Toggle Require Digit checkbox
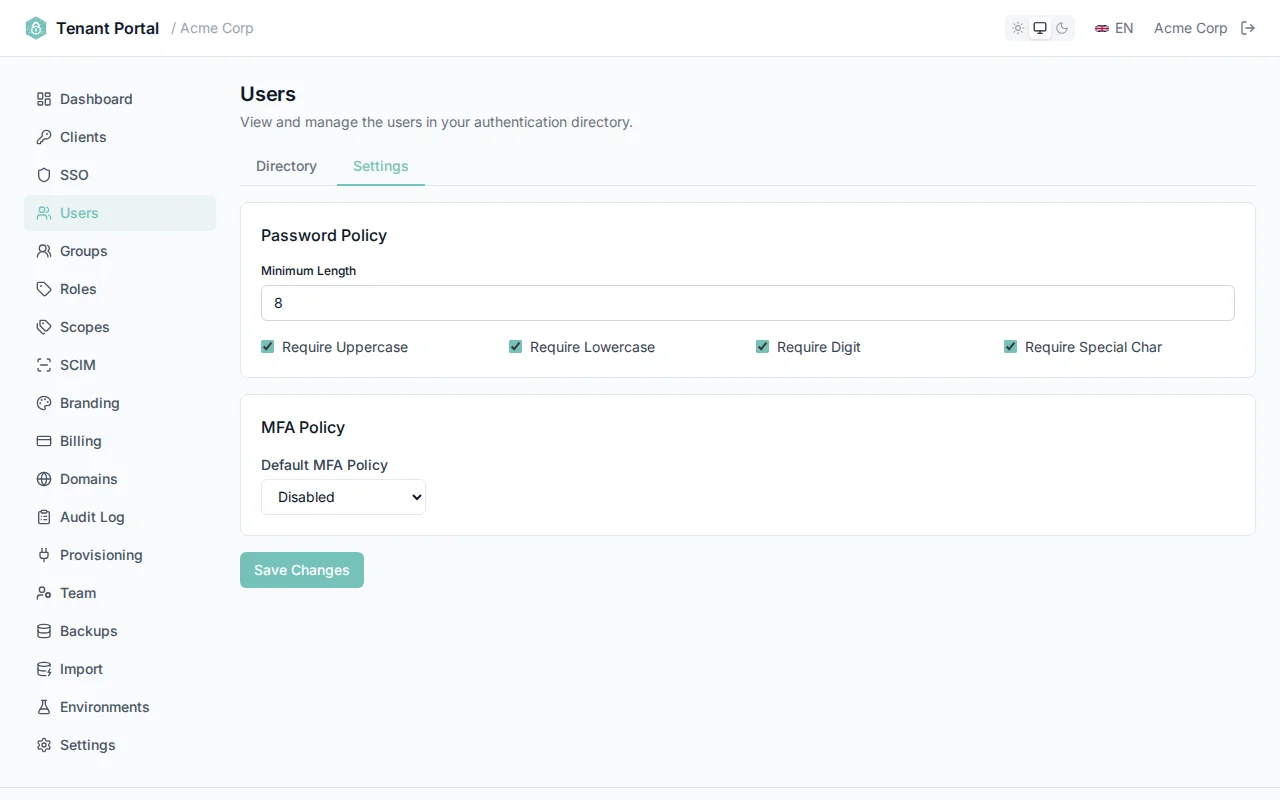Image resolution: width=1280 pixels, height=800 pixels. coord(762,346)
